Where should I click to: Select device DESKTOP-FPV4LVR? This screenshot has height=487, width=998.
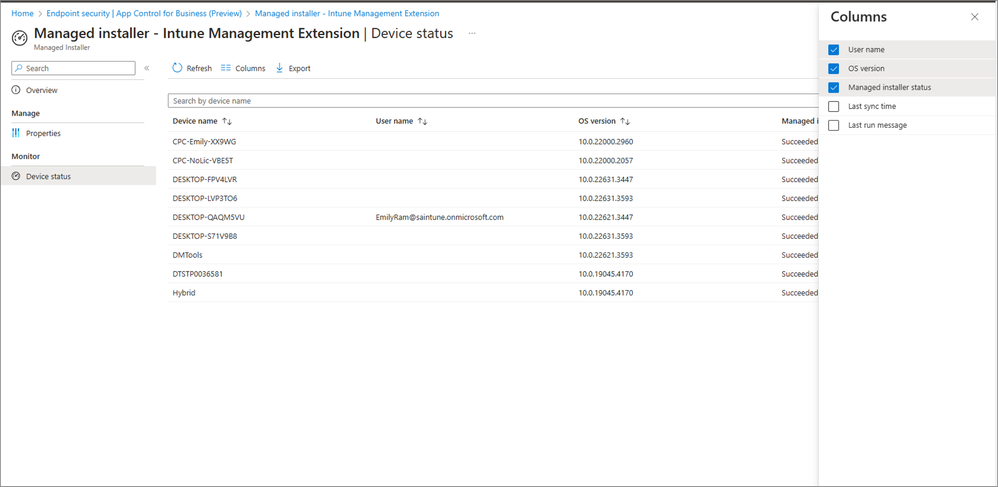click(x=204, y=179)
